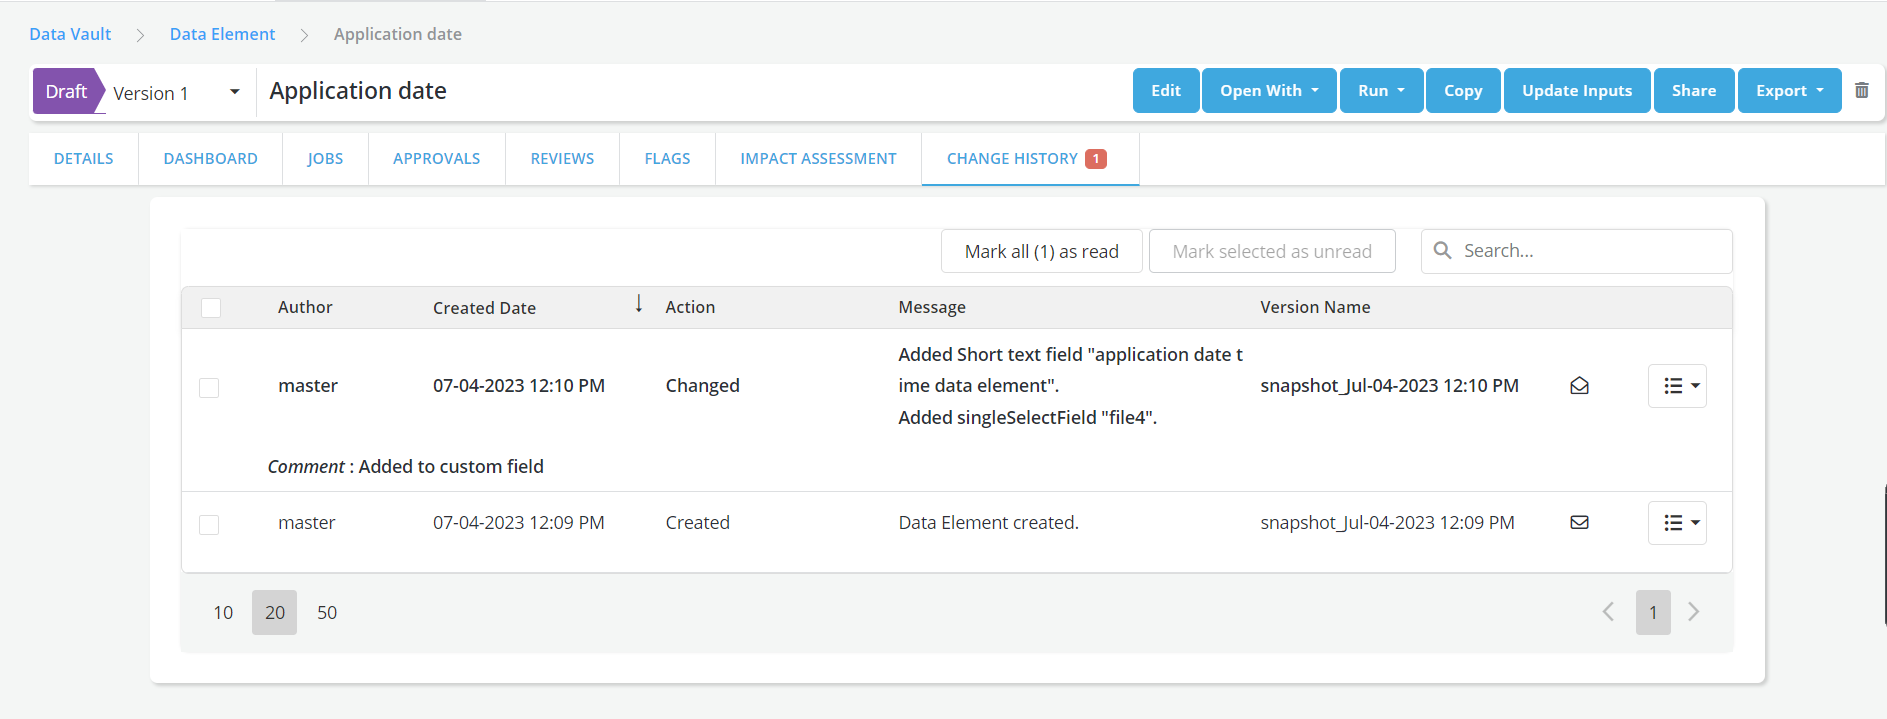Image resolution: width=1887 pixels, height=719 pixels.
Task: Click into the Search input field
Action: point(1590,251)
